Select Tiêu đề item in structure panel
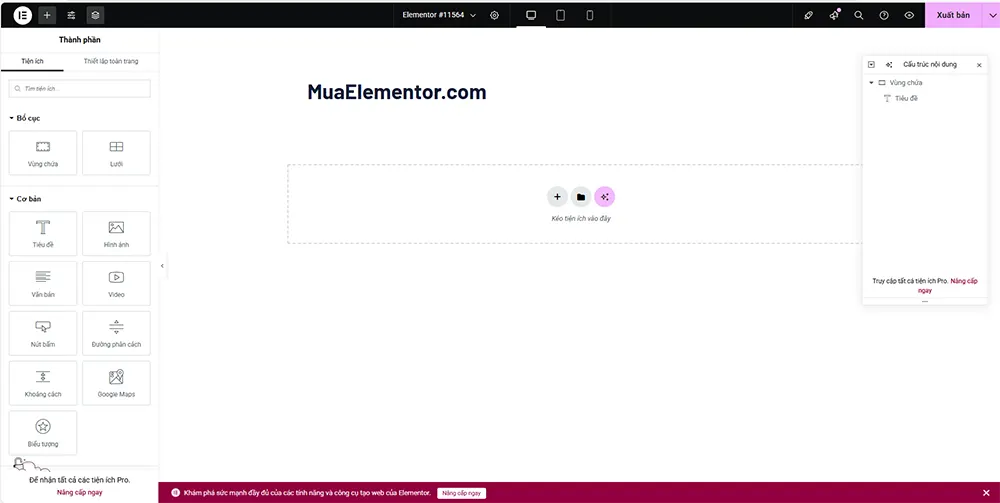The image size is (1000, 503). [x=906, y=98]
